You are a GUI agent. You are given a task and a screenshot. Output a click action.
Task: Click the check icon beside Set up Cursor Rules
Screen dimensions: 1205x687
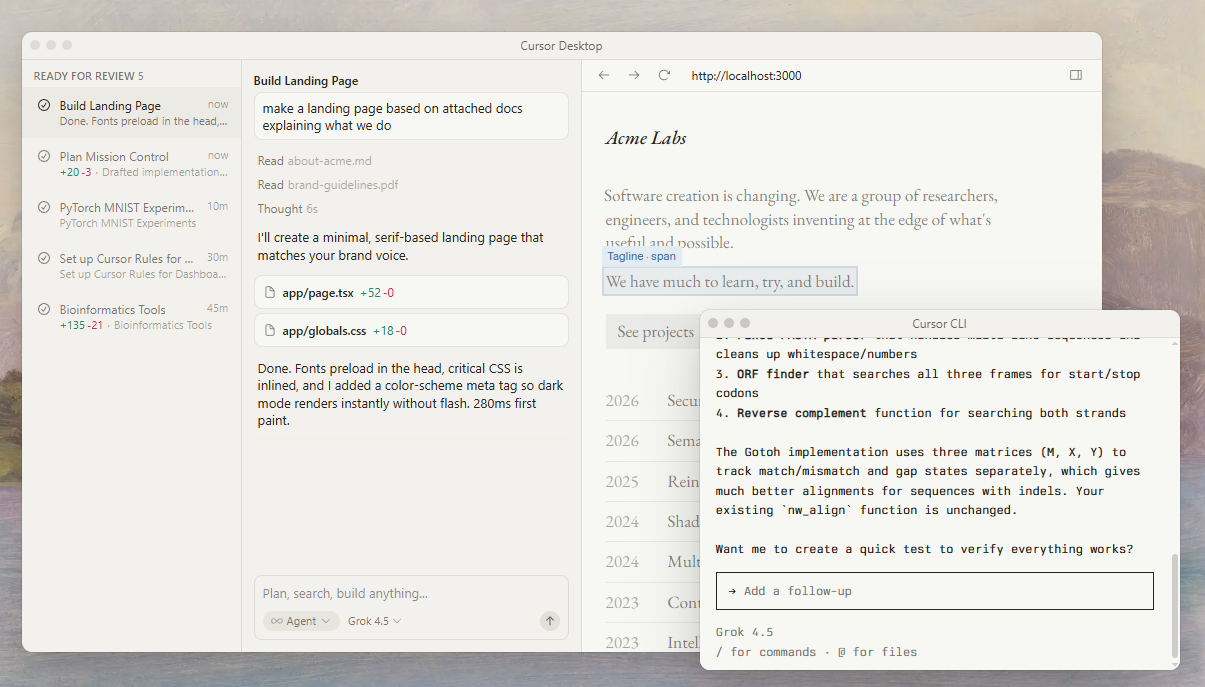44,259
